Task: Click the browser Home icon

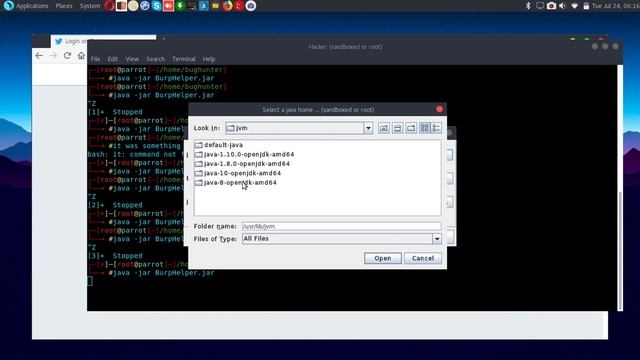Action: (x=81, y=56)
